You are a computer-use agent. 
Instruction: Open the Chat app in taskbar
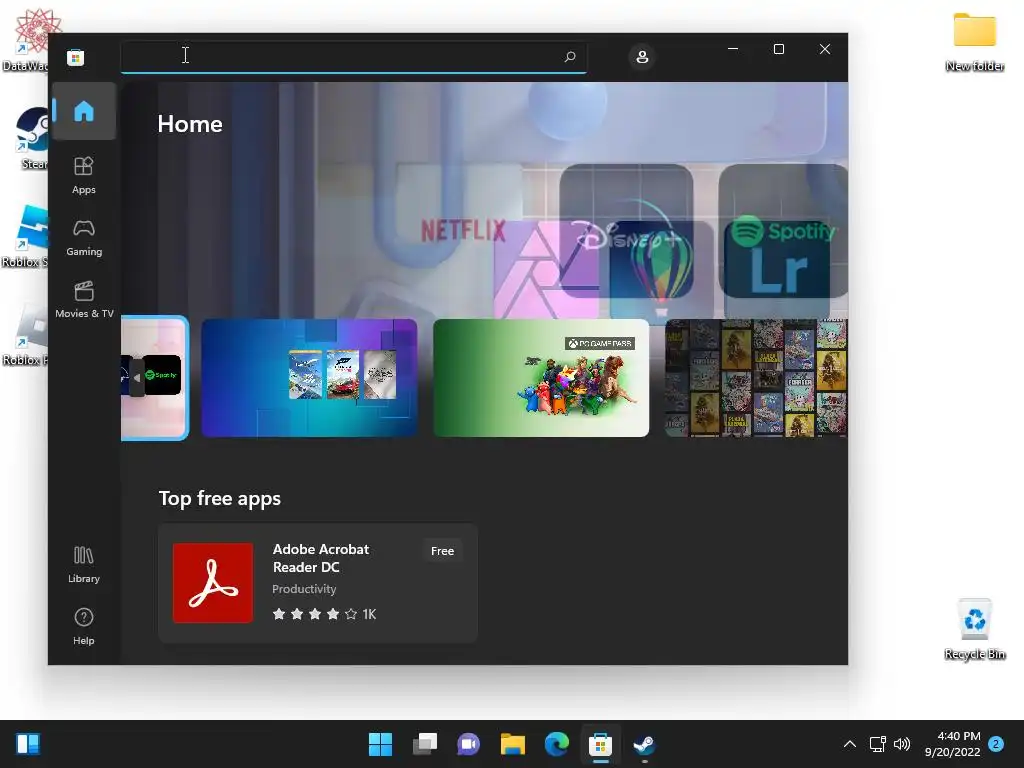tap(468, 744)
